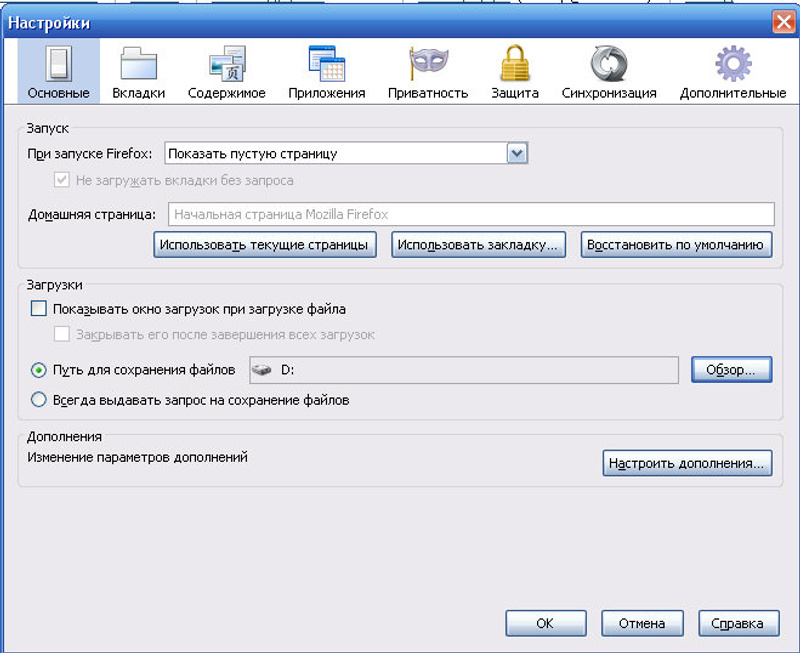The height and width of the screenshot is (653, 800).
Task: Click the Дополнения group label
Action: [64, 437]
